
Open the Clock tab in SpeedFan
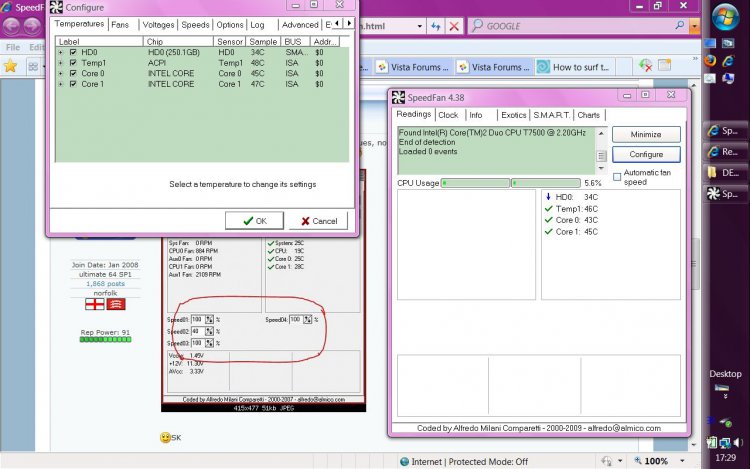tap(448, 115)
